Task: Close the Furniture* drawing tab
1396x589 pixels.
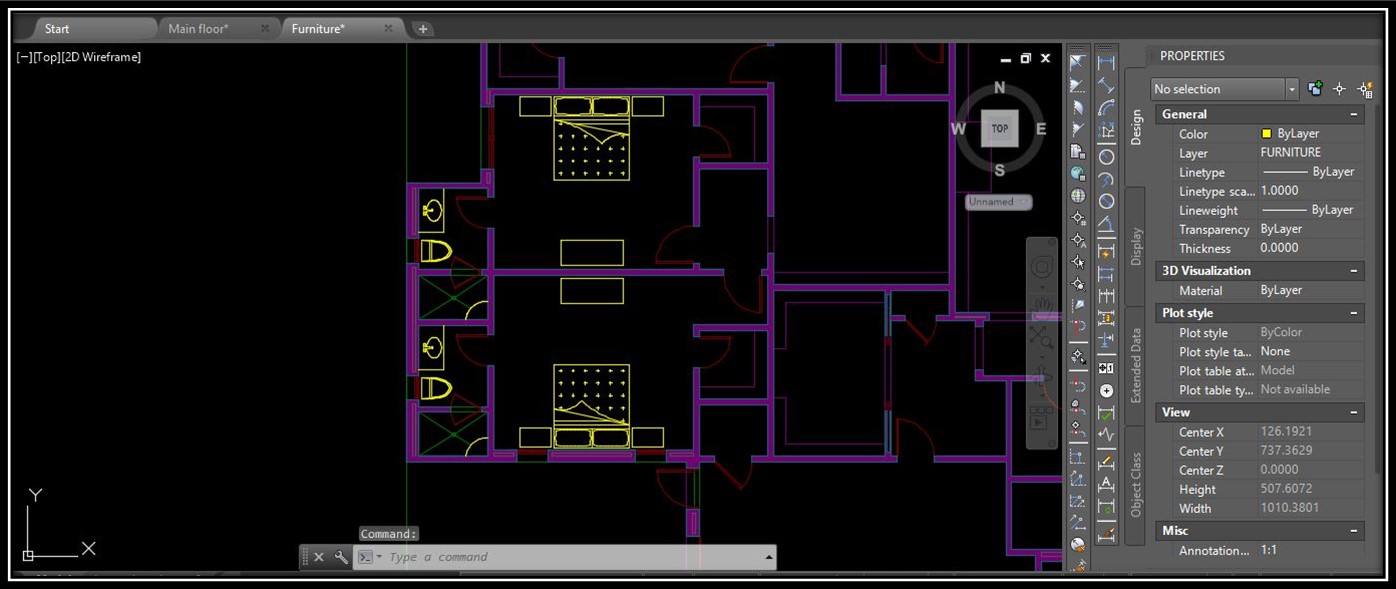Action: (x=388, y=29)
